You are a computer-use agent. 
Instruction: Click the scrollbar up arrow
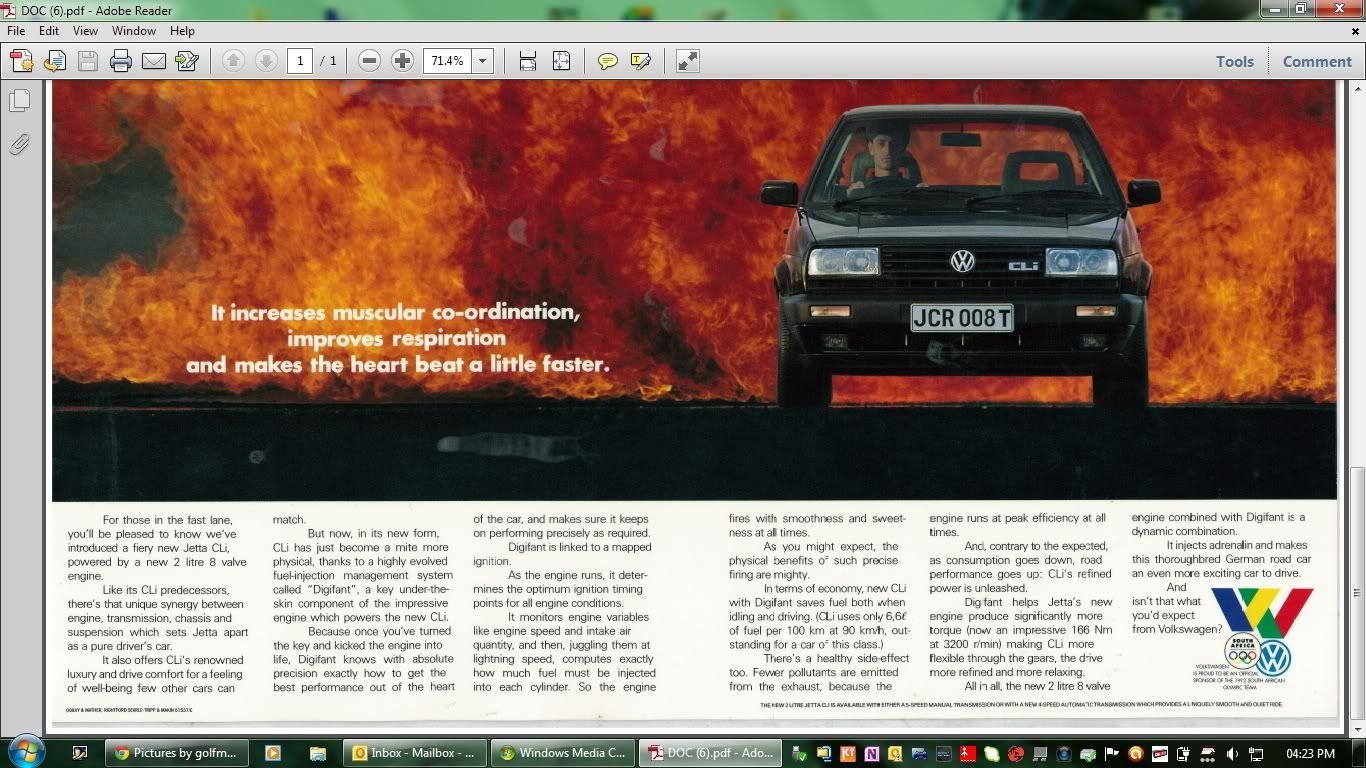click(x=1357, y=89)
